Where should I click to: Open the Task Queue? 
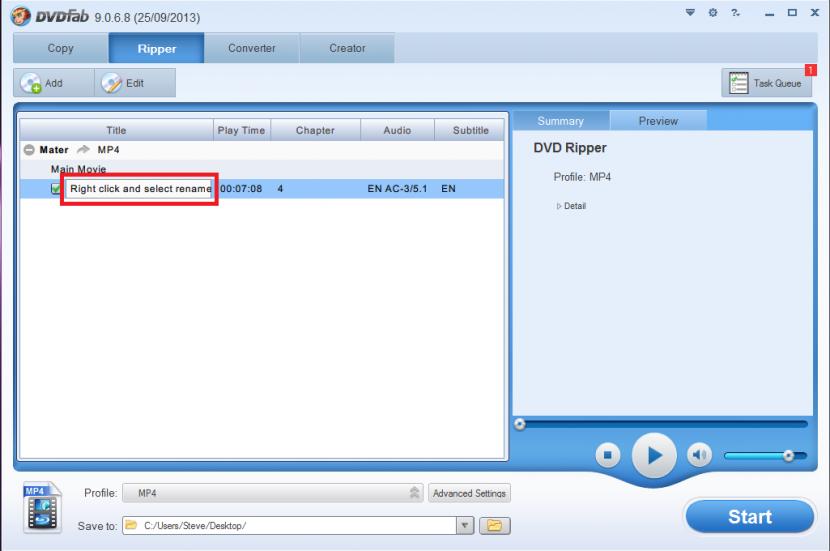(766, 83)
